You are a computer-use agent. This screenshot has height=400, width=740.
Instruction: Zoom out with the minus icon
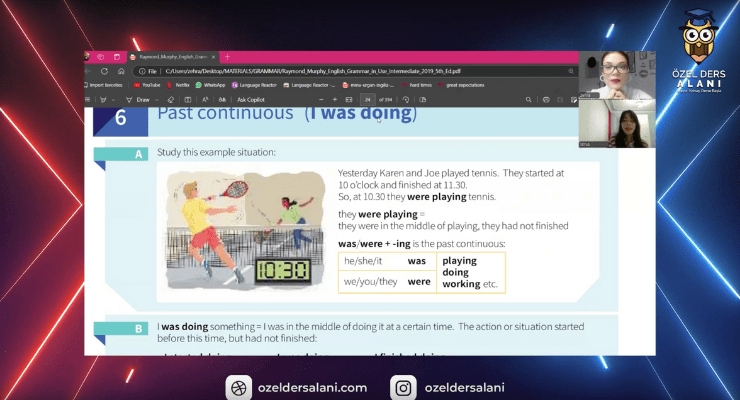click(x=322, y=100)
